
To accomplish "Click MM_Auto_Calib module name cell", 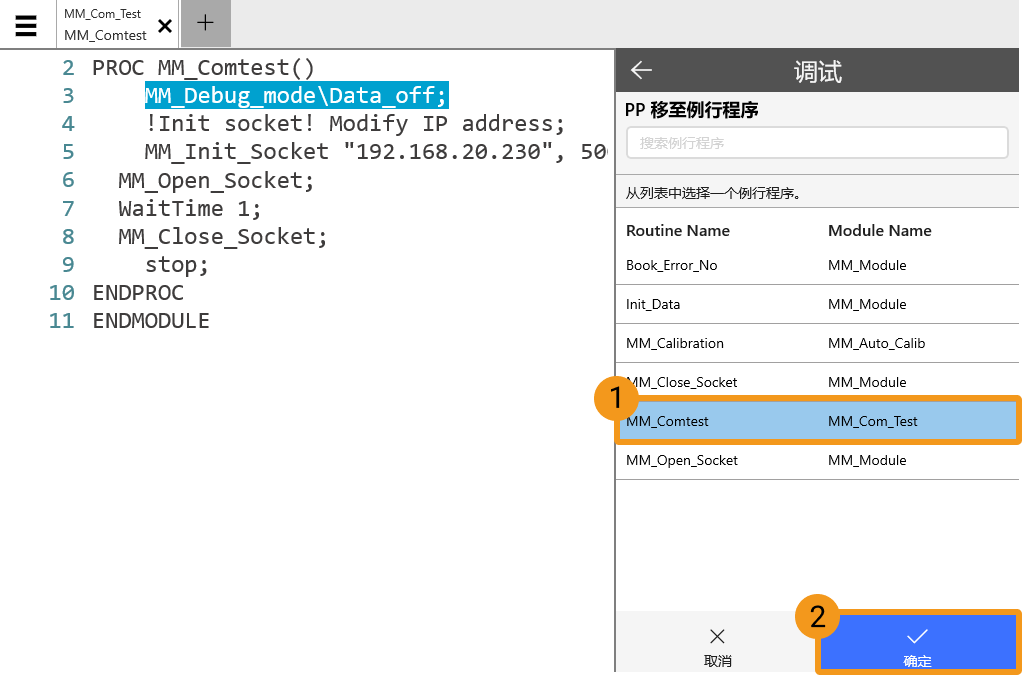I will [x=876, y=343].
